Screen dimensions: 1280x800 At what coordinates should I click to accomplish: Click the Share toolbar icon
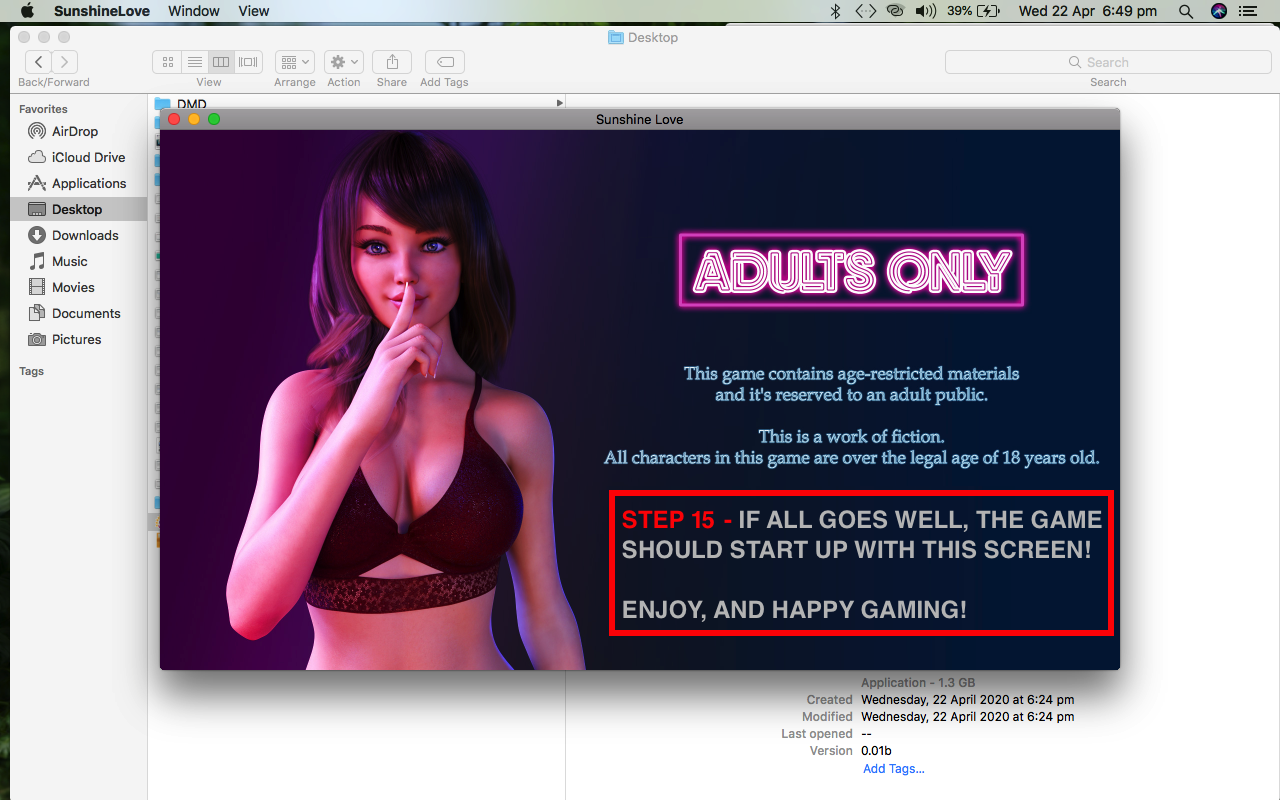[x=392, y=62]
